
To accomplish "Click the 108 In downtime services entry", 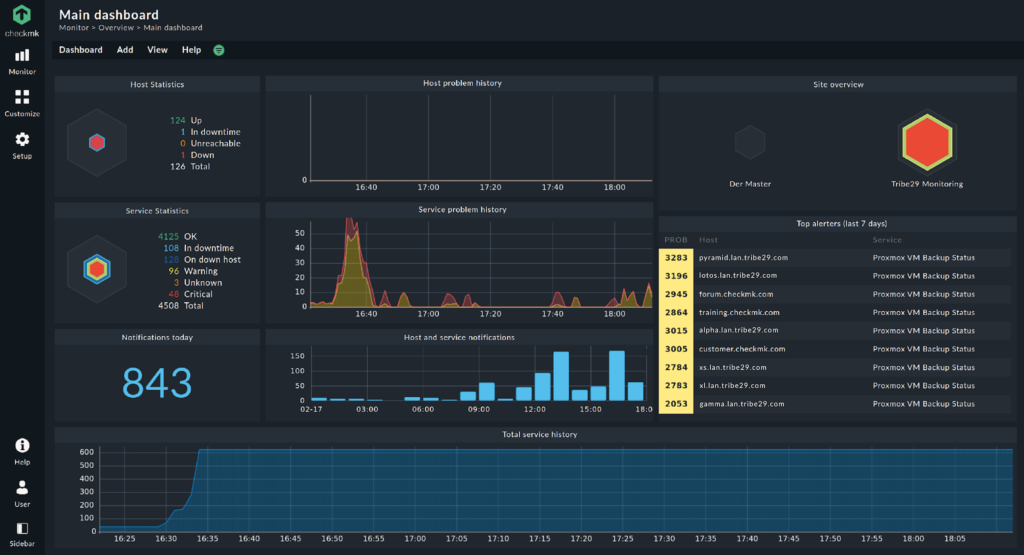I will 199,248.
